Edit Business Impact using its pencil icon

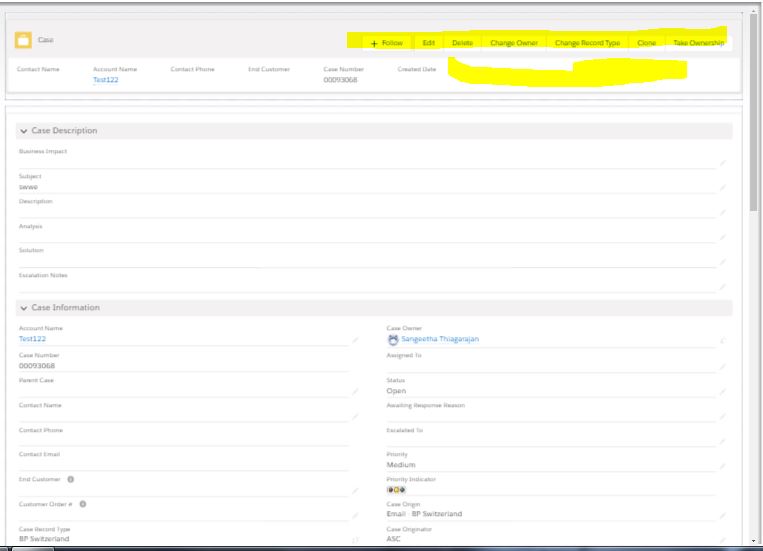click(722, 162)
